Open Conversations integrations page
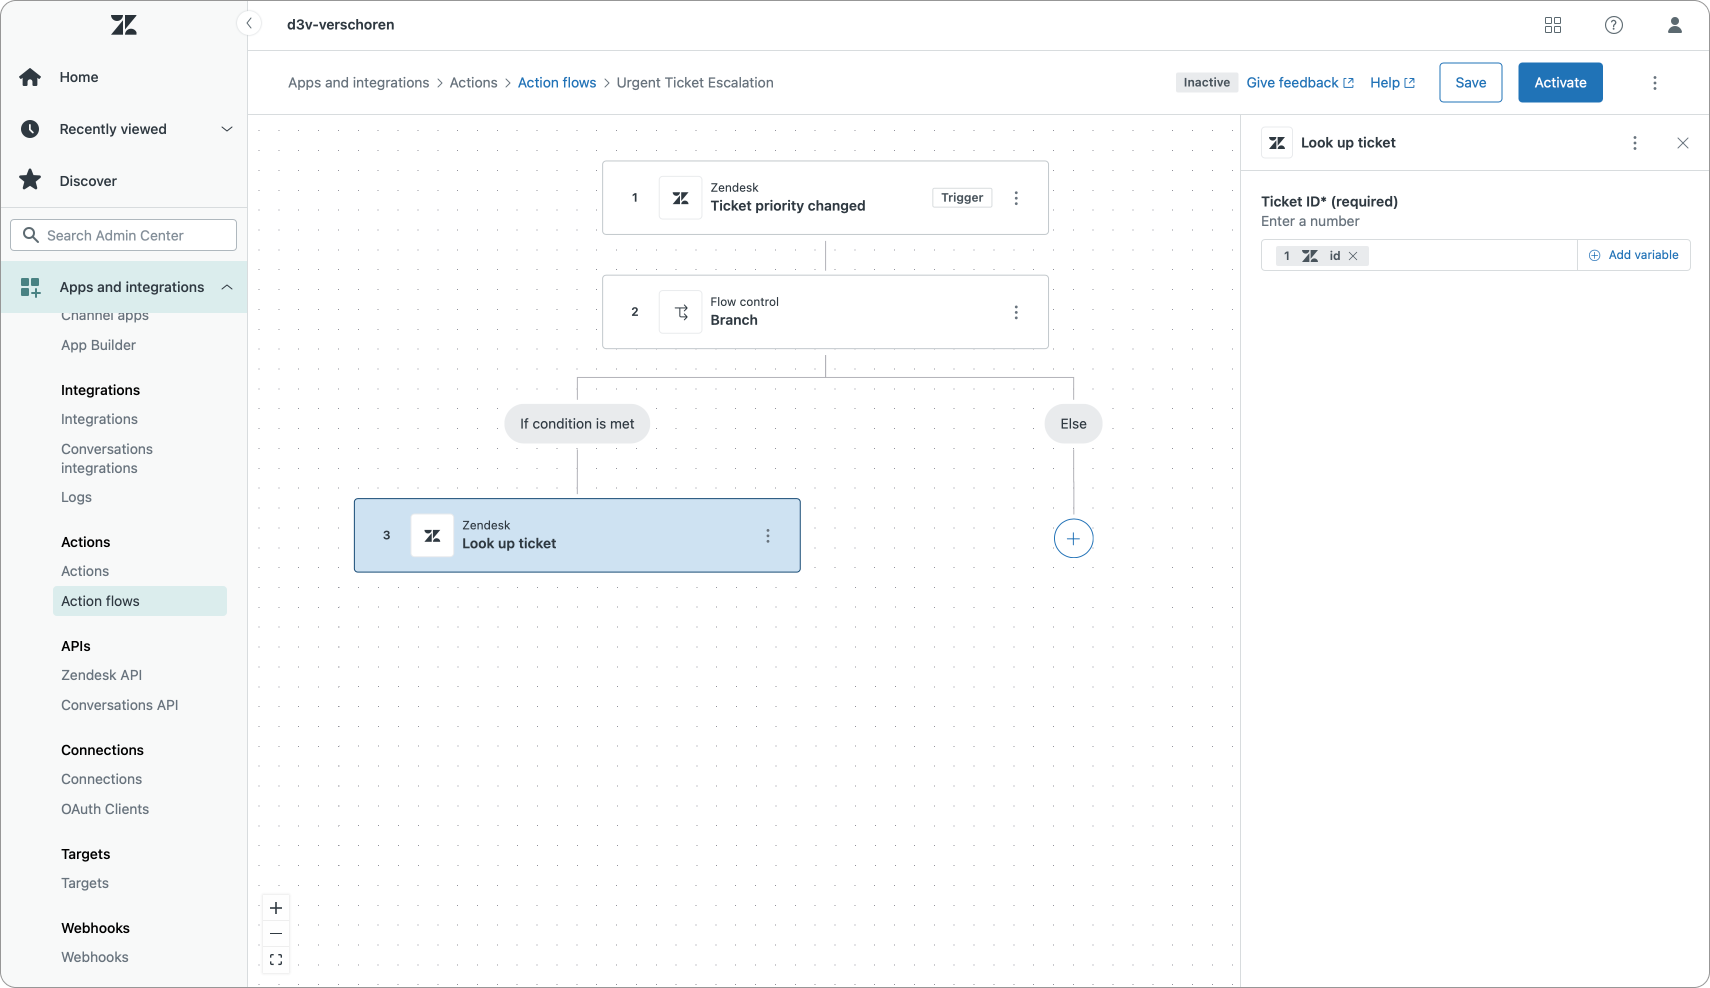The image size is (1710, 988). [x=107, y=458]
